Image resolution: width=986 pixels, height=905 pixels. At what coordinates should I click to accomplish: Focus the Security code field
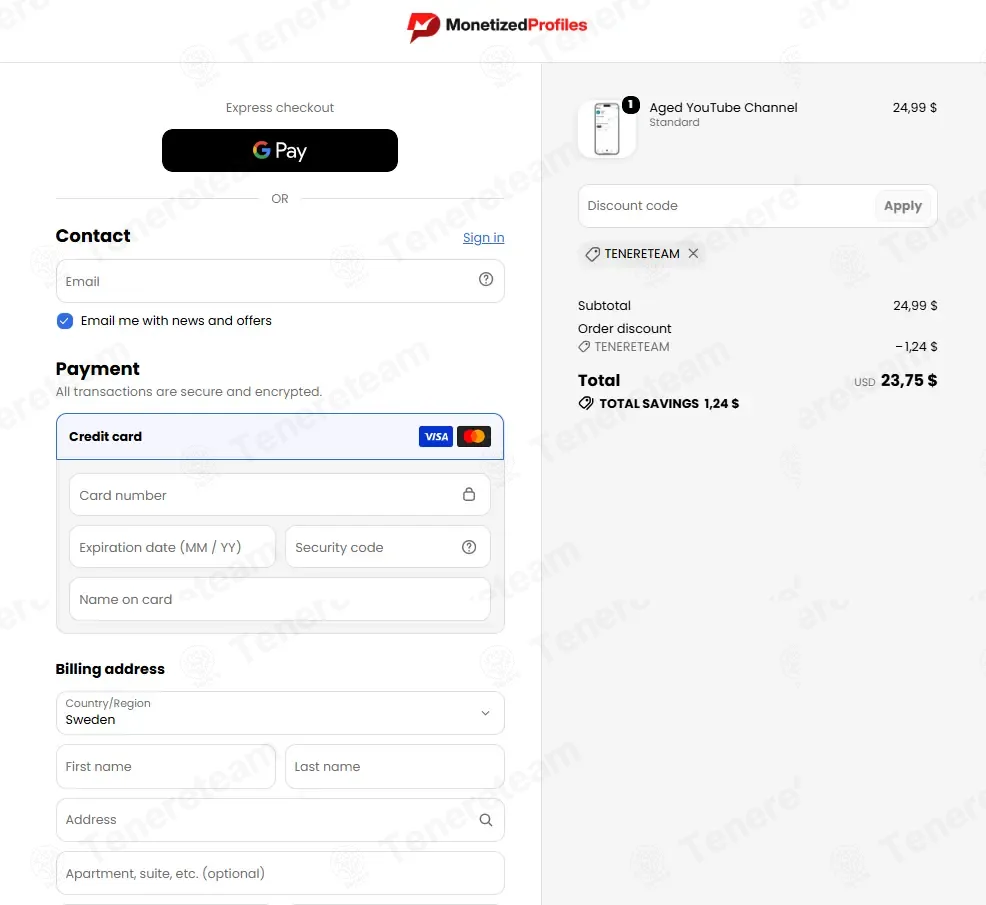click(x=388, y=547)
